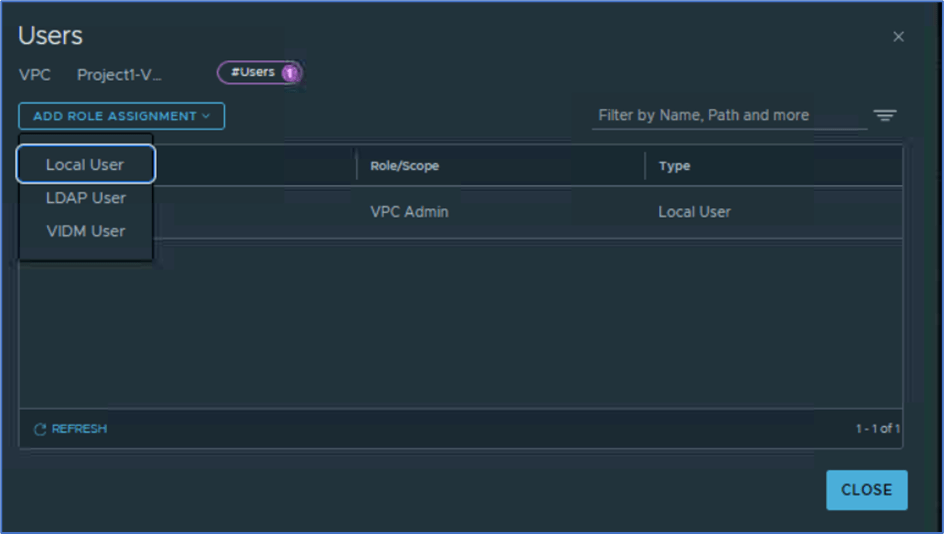Click the Users dialog title
This screenshot has width=944, height=534.
(50, 36)
